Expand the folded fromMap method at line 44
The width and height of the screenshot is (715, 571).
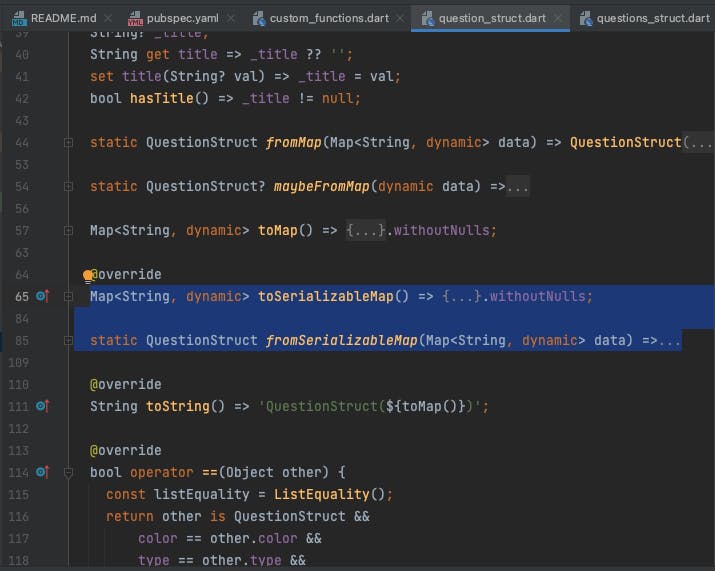click(68, 143)
